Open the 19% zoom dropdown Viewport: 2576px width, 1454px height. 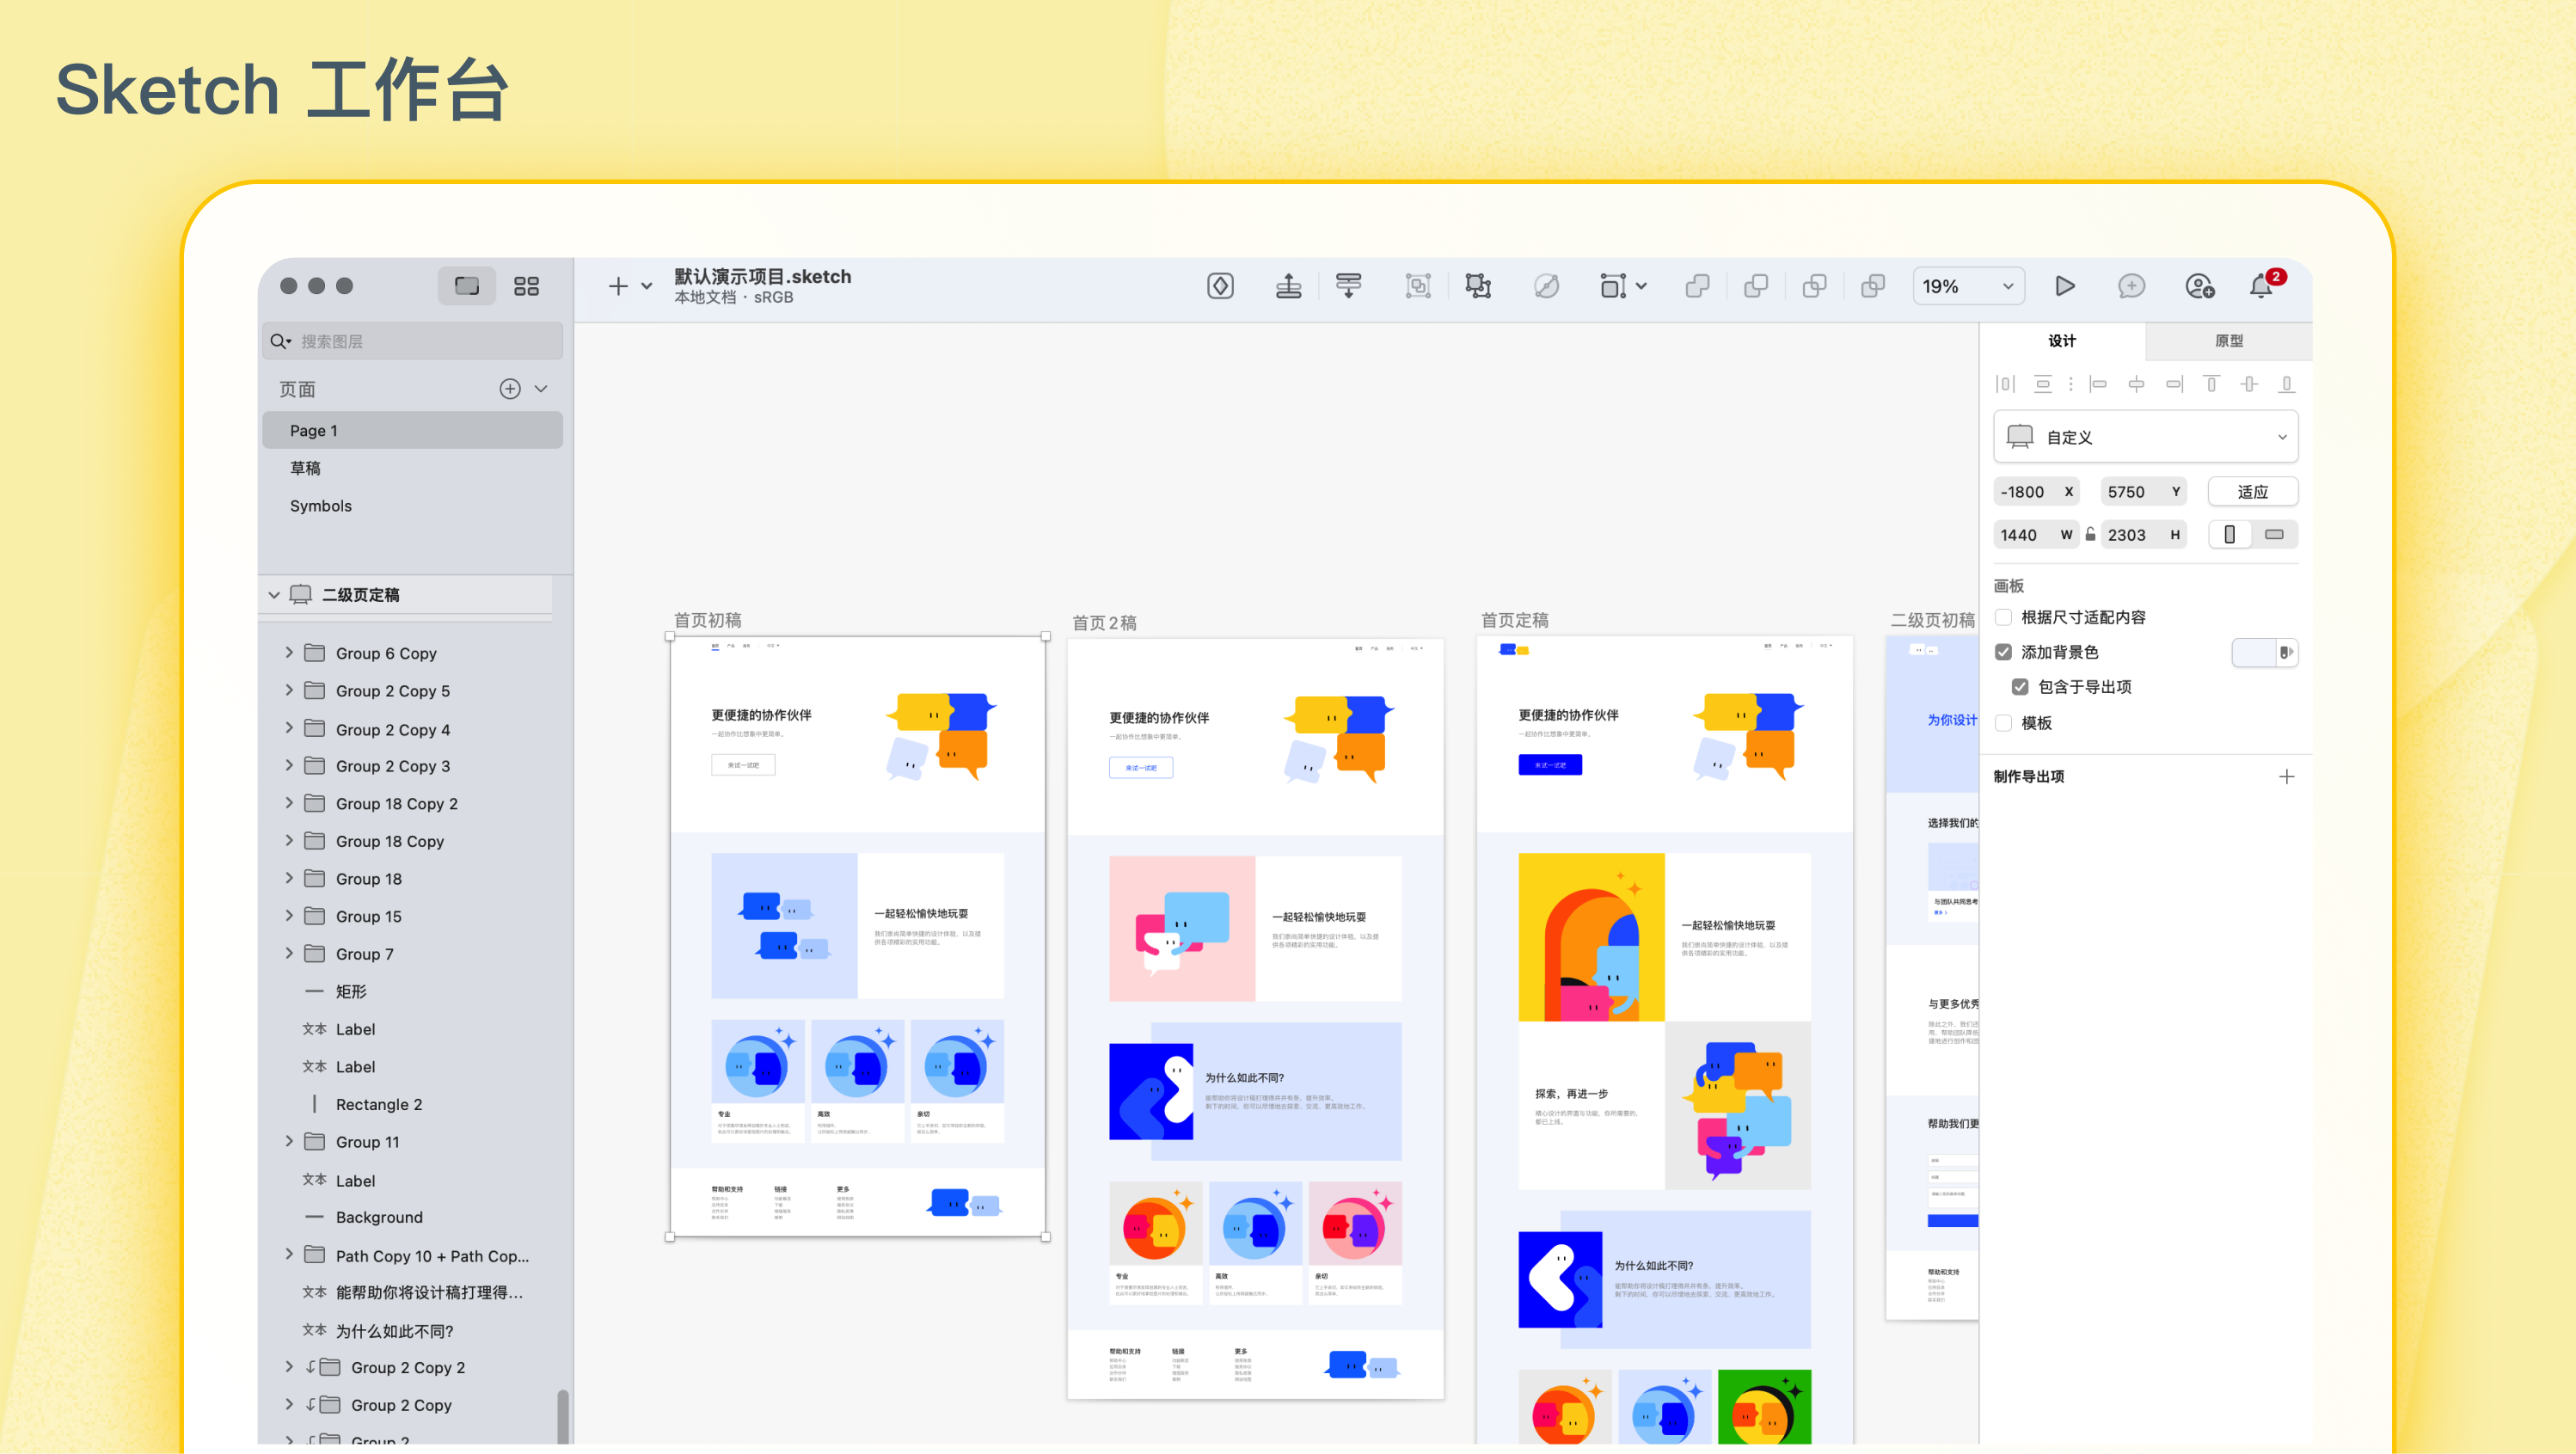coord(1968,286)
